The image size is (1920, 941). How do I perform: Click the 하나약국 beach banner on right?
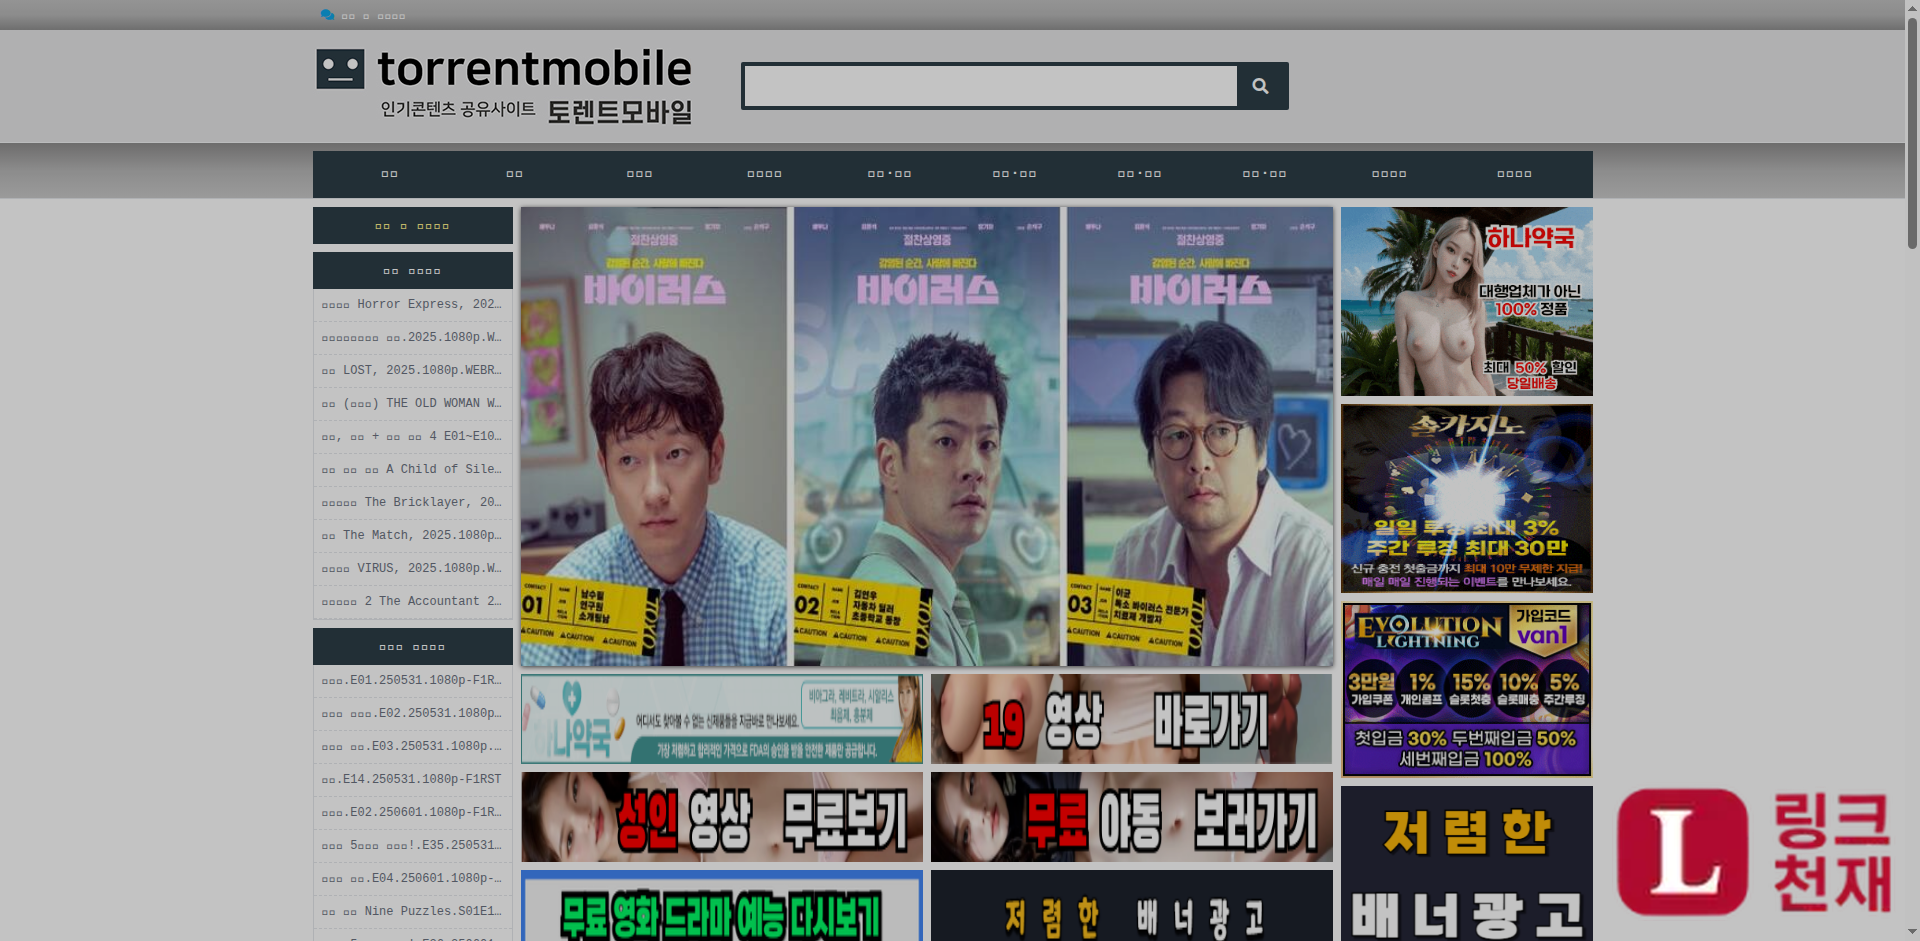click(x=1466, y=302)
